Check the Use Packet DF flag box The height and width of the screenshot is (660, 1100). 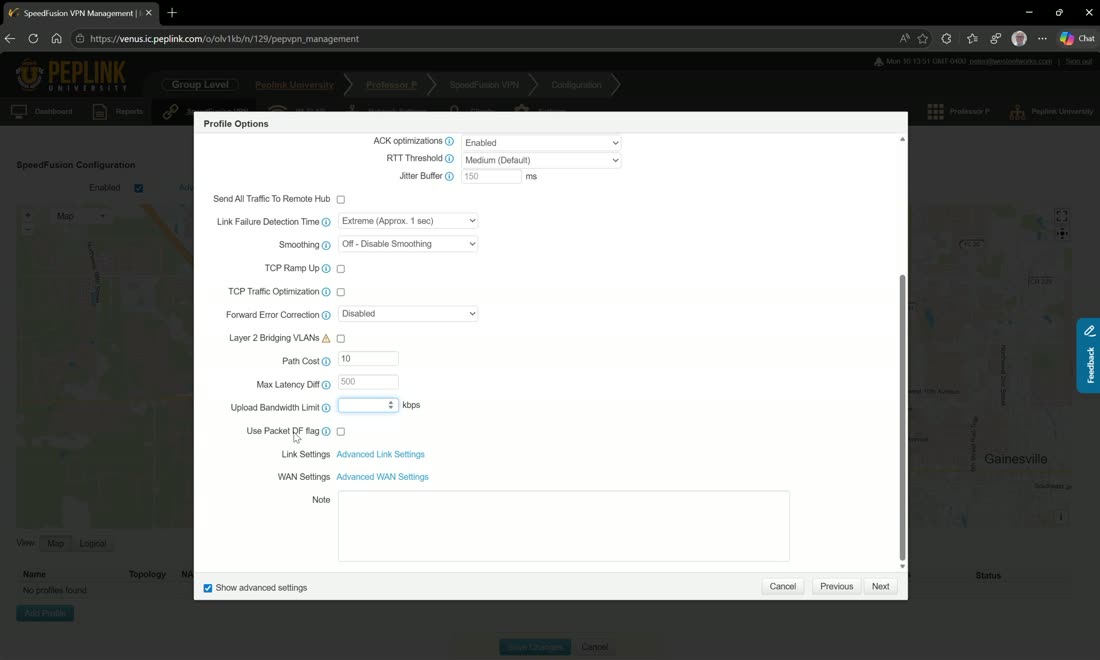click(x=341, y=431)
